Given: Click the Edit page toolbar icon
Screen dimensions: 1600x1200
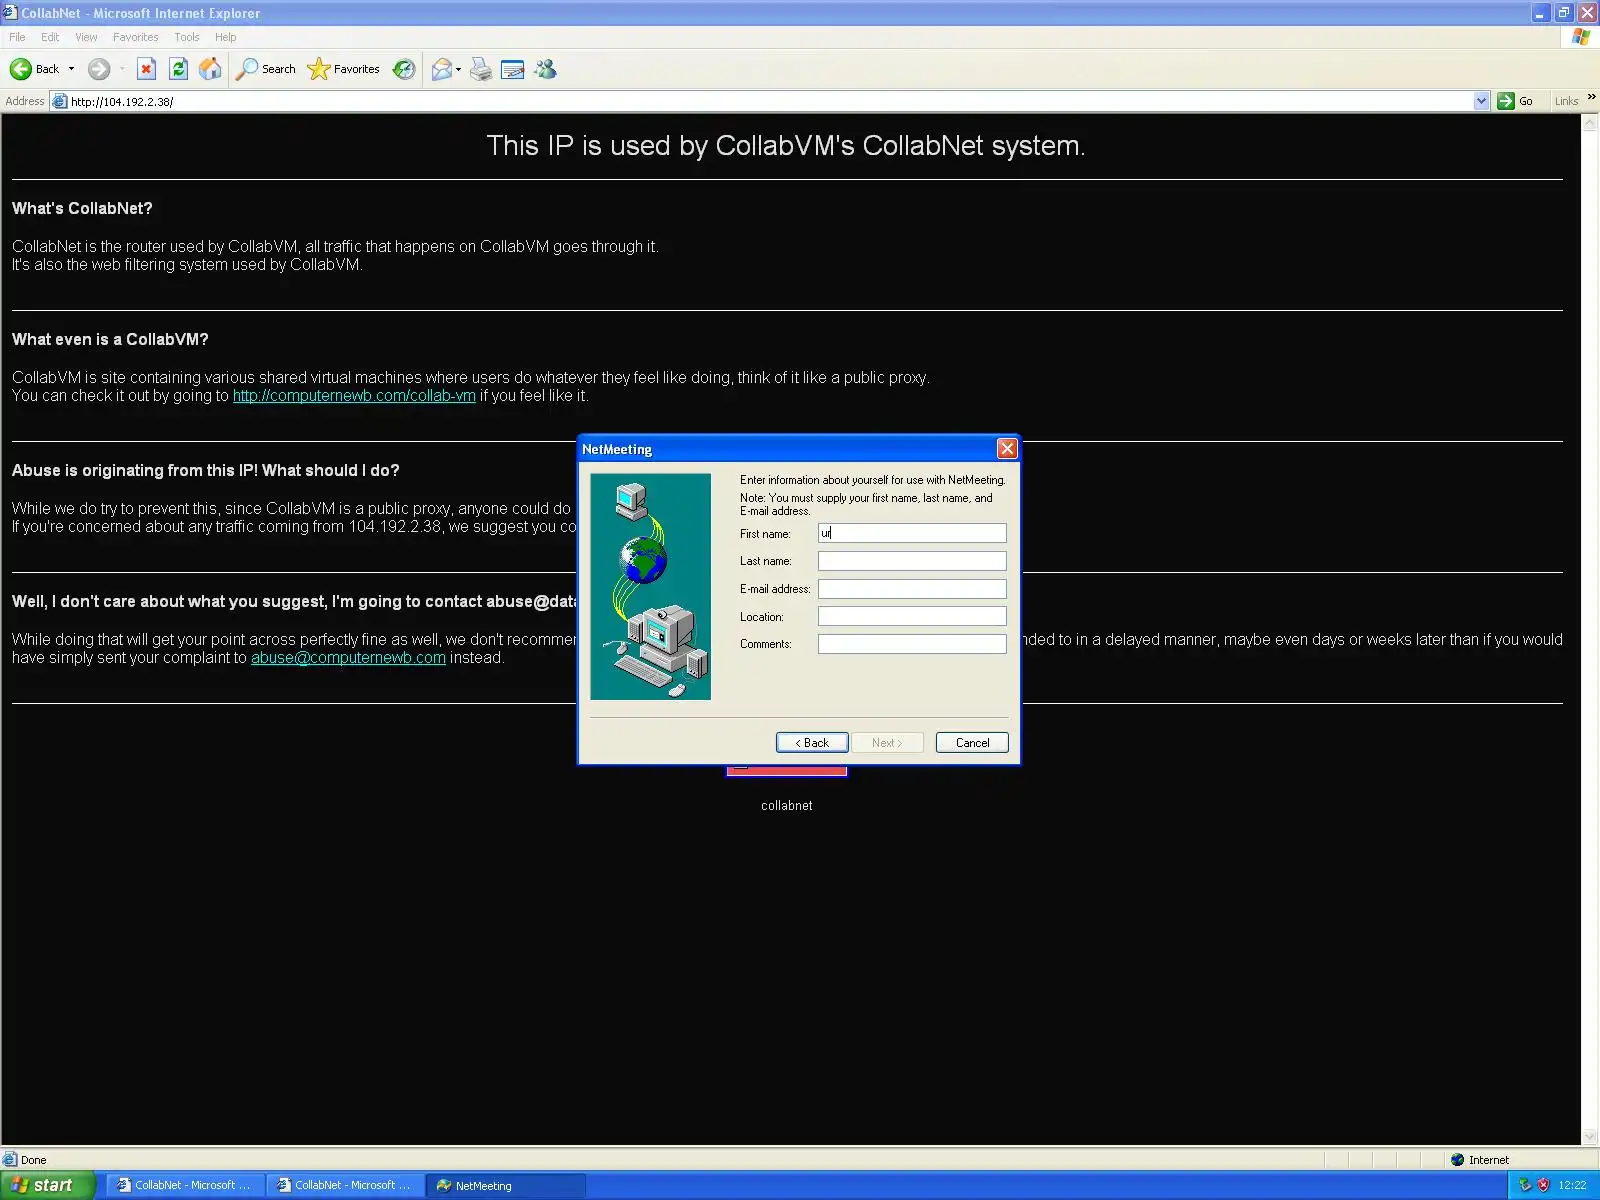Looking at the screenshot, I should coord(513,69).
